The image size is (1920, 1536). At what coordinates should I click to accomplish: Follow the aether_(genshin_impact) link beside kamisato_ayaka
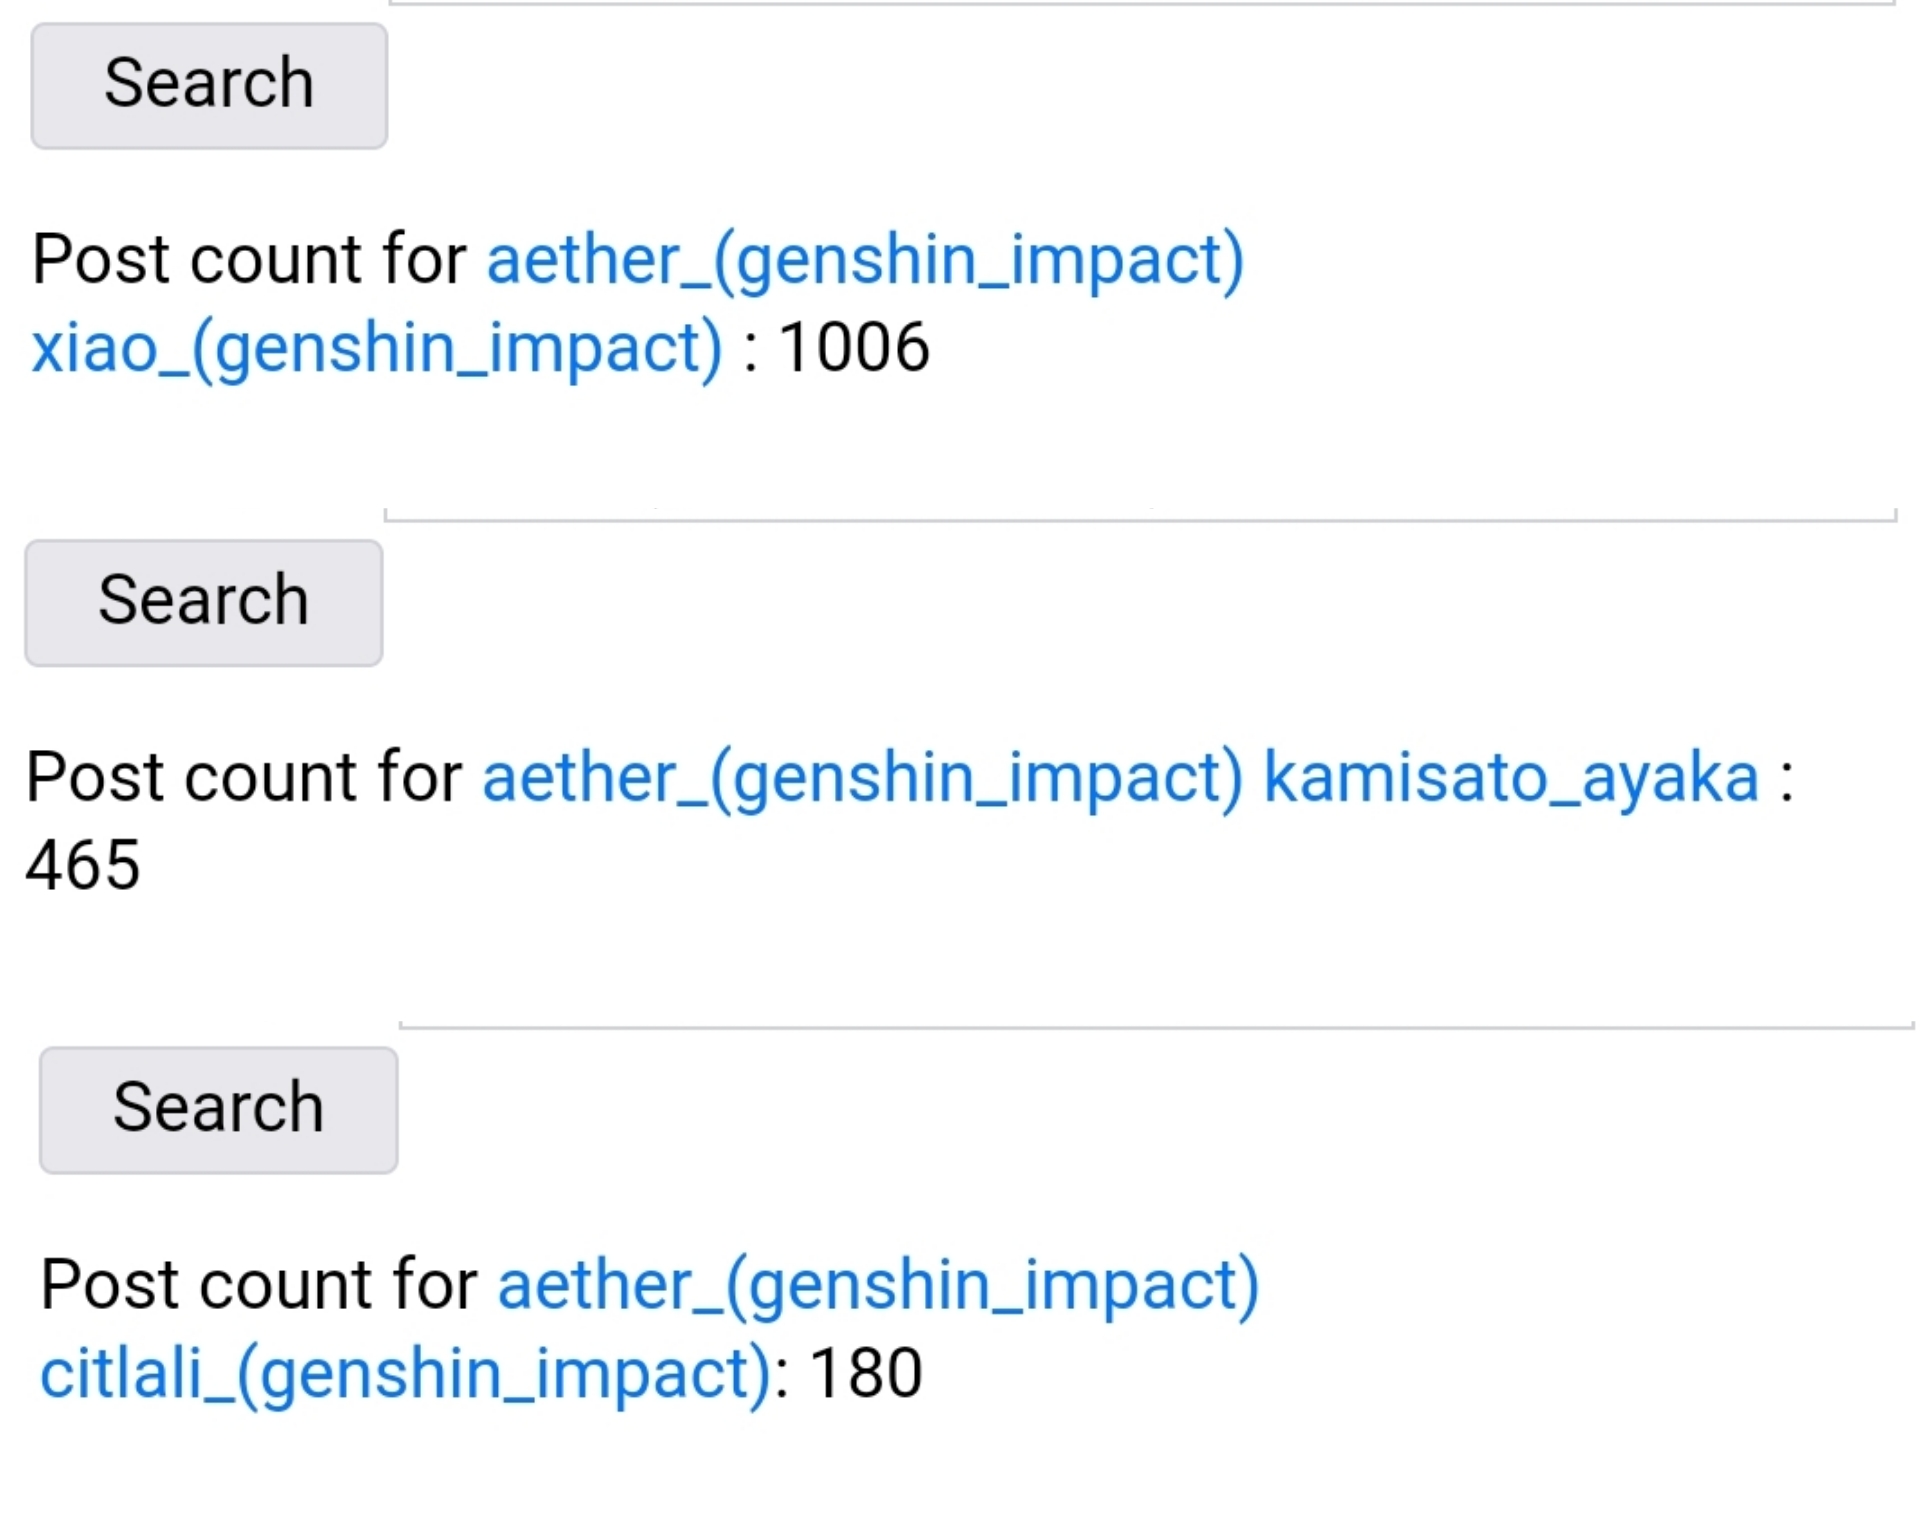coord(862,778)
